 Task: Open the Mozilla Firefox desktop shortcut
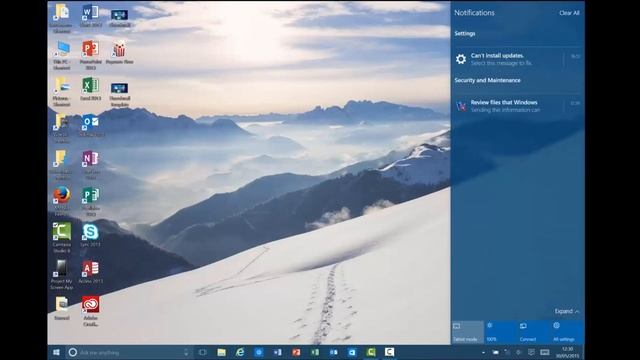(x=62, y=201)
